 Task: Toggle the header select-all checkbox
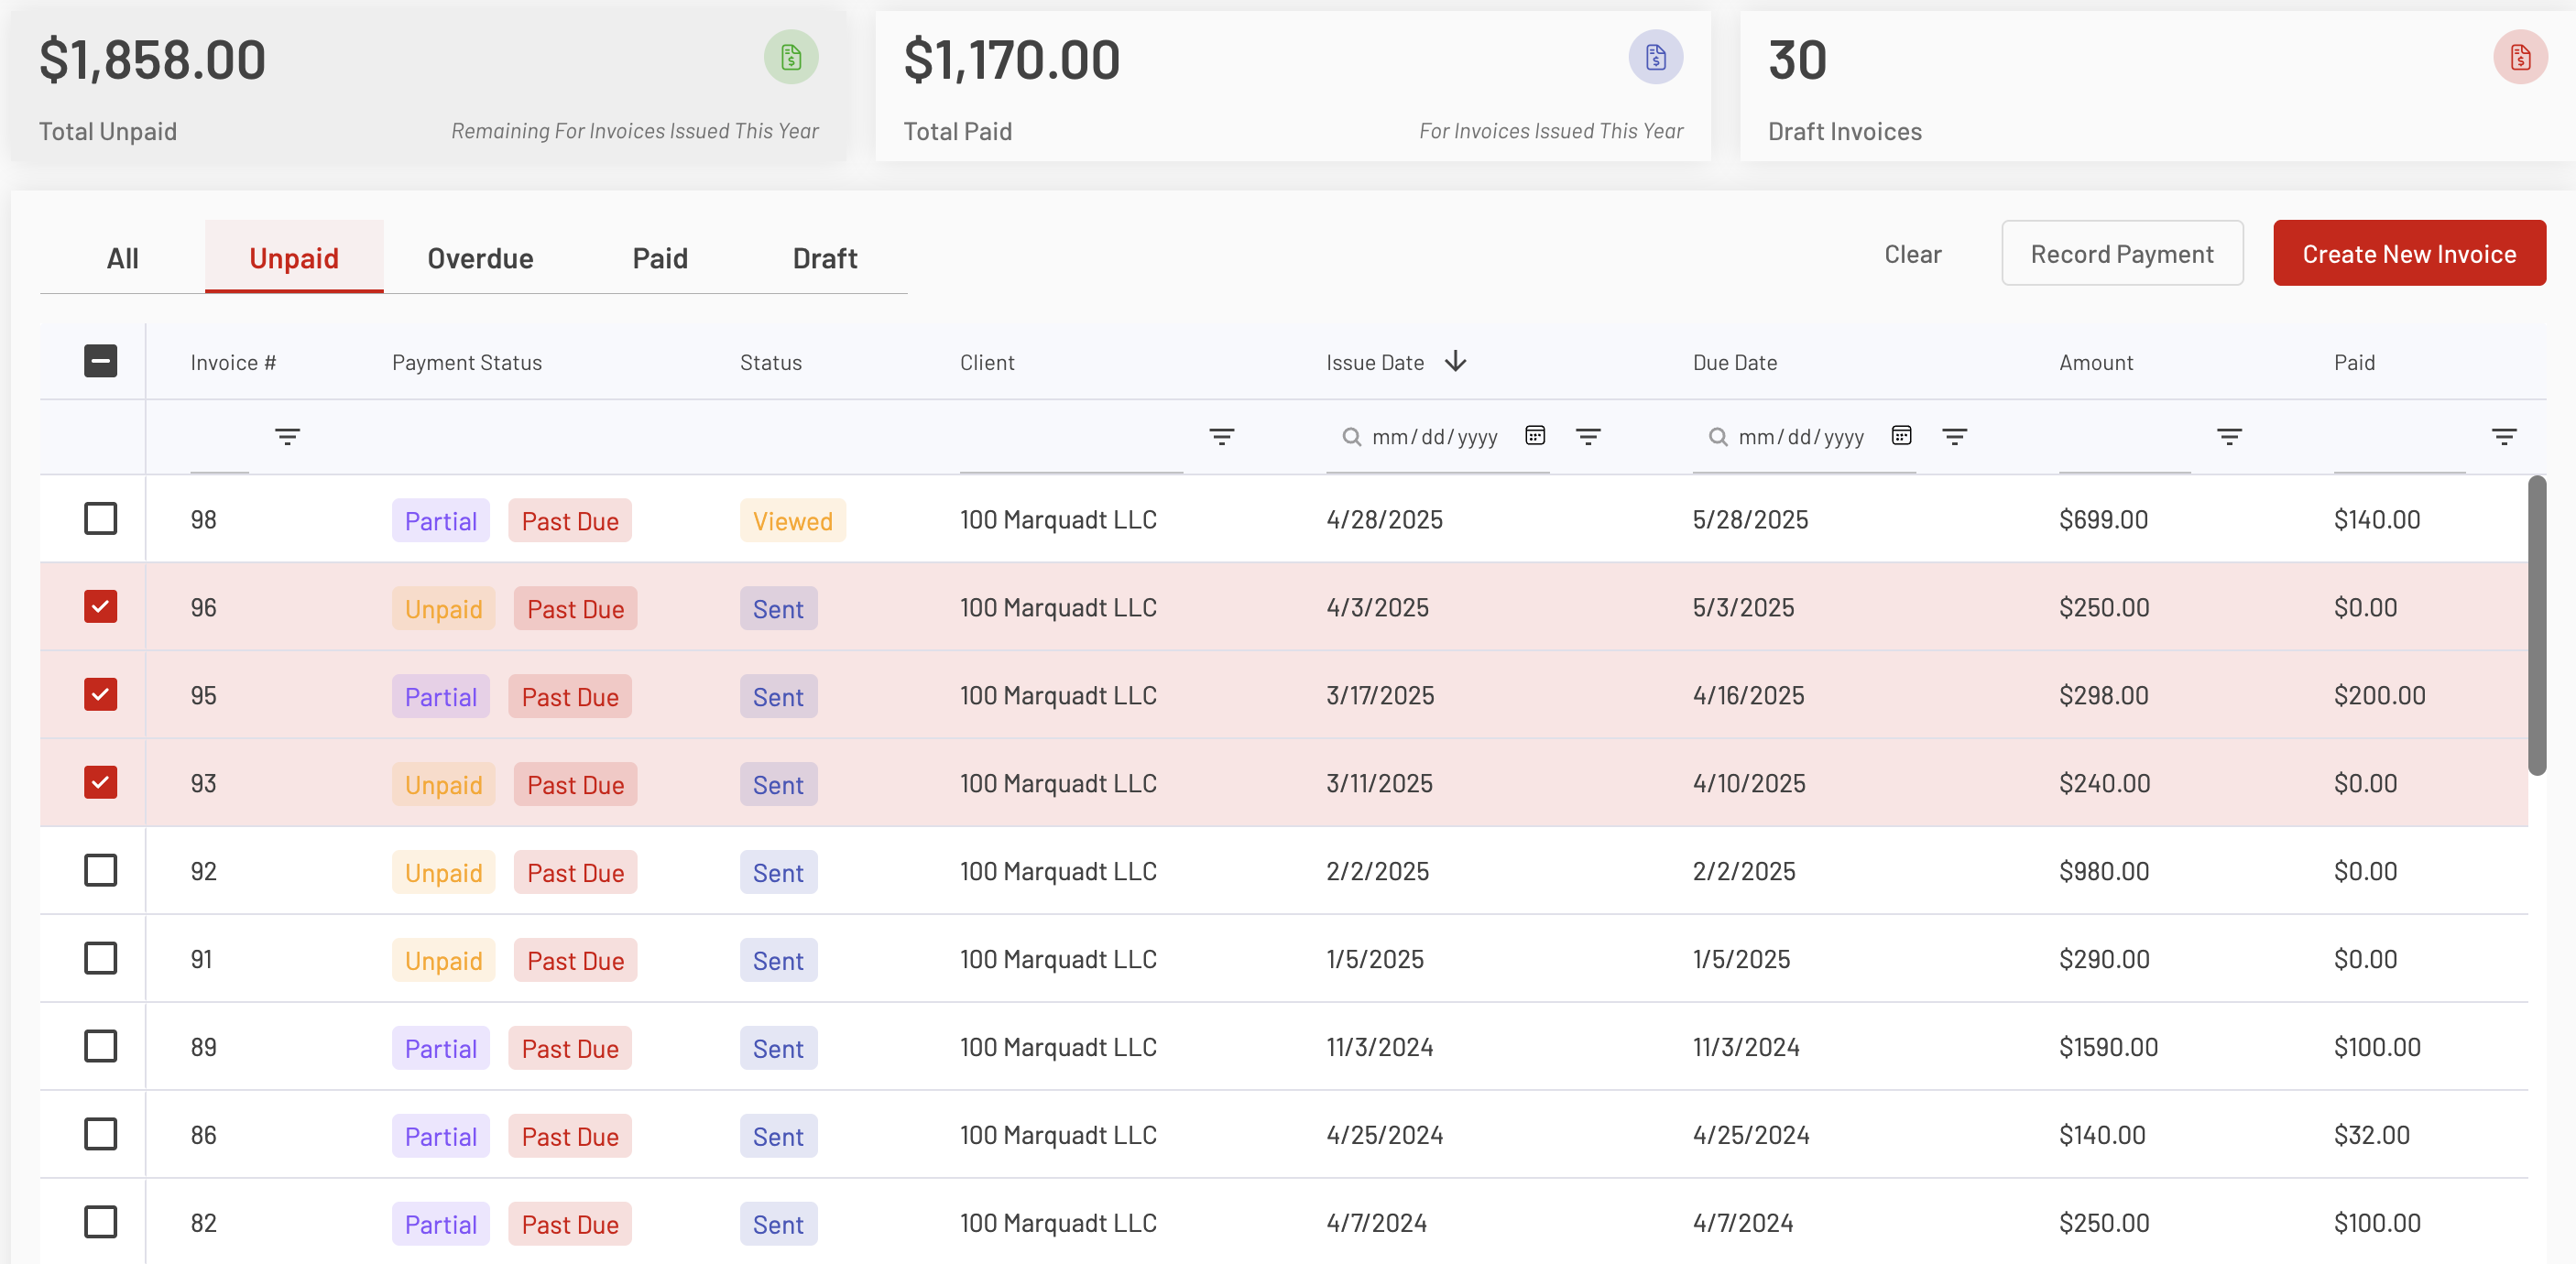pos(101,361)
